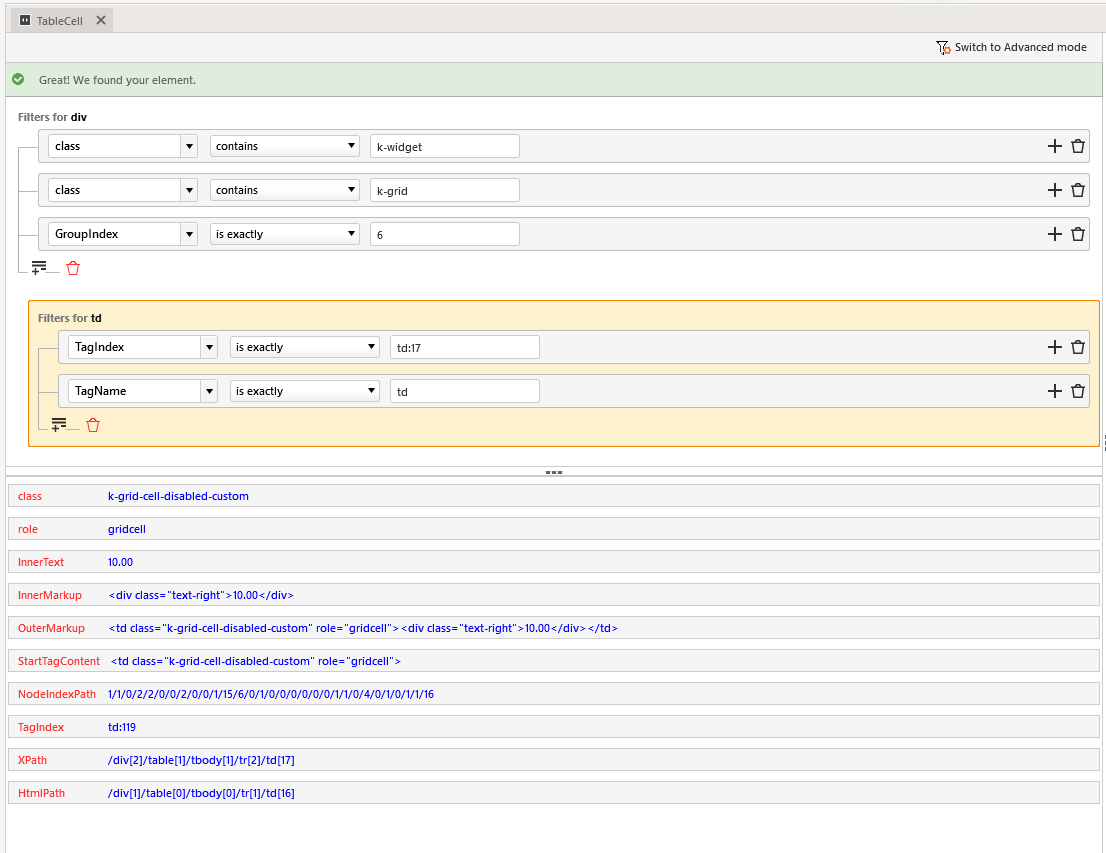
Task: Add new filter group under td filters
Action: coord(59,425)
